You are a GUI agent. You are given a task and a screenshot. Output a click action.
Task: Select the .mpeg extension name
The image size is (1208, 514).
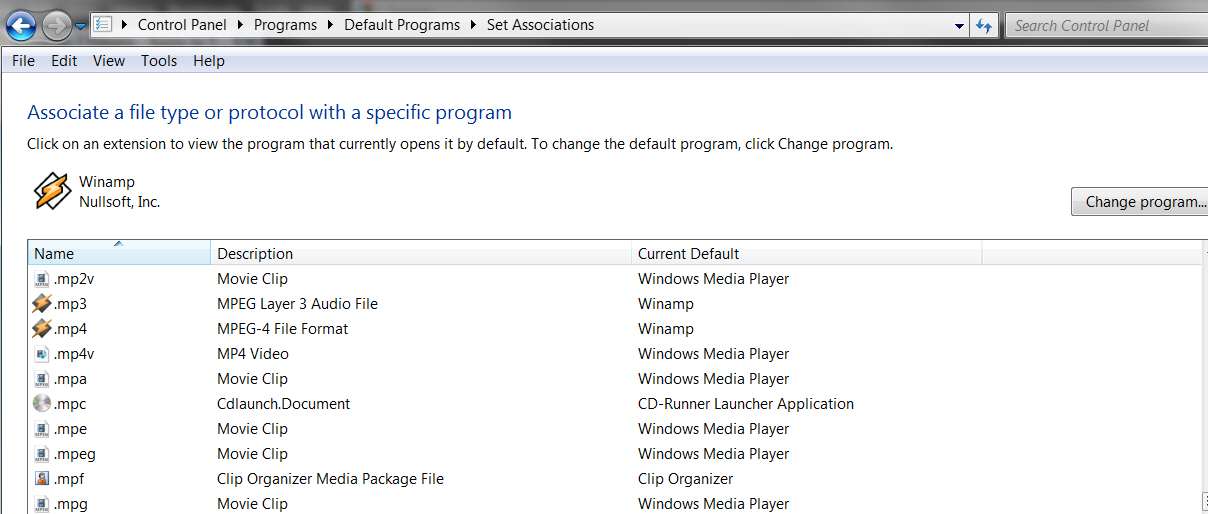tap(75, 454)
